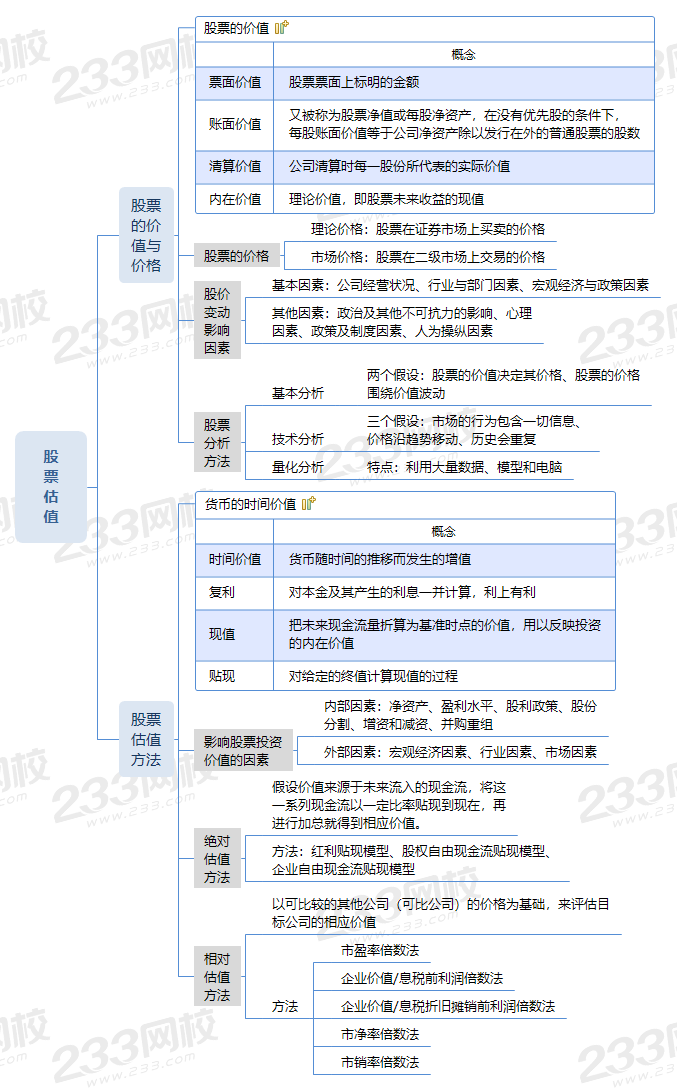Click the 方法 label under 相对估值方法

coord(284,1006)
